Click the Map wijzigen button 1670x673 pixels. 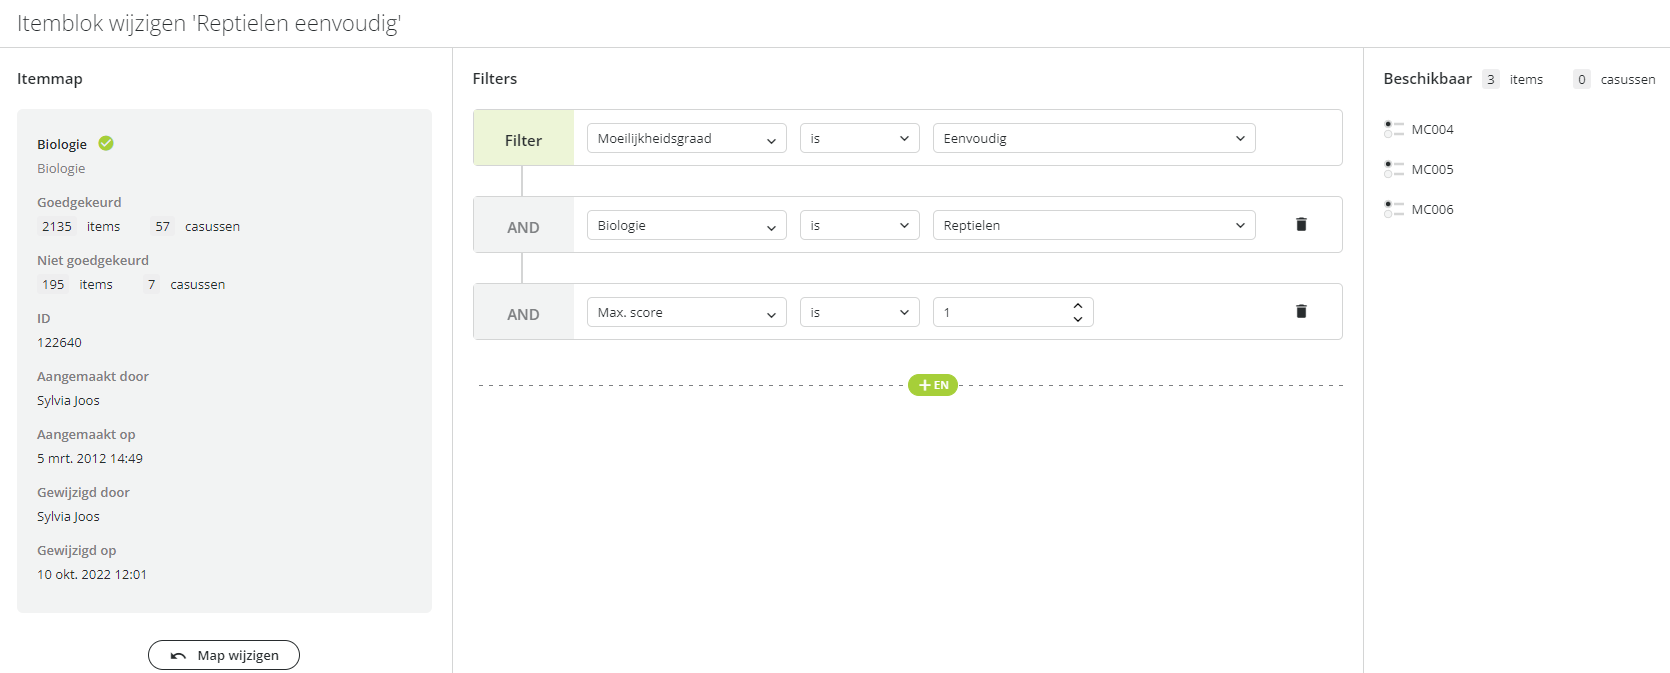224,655
